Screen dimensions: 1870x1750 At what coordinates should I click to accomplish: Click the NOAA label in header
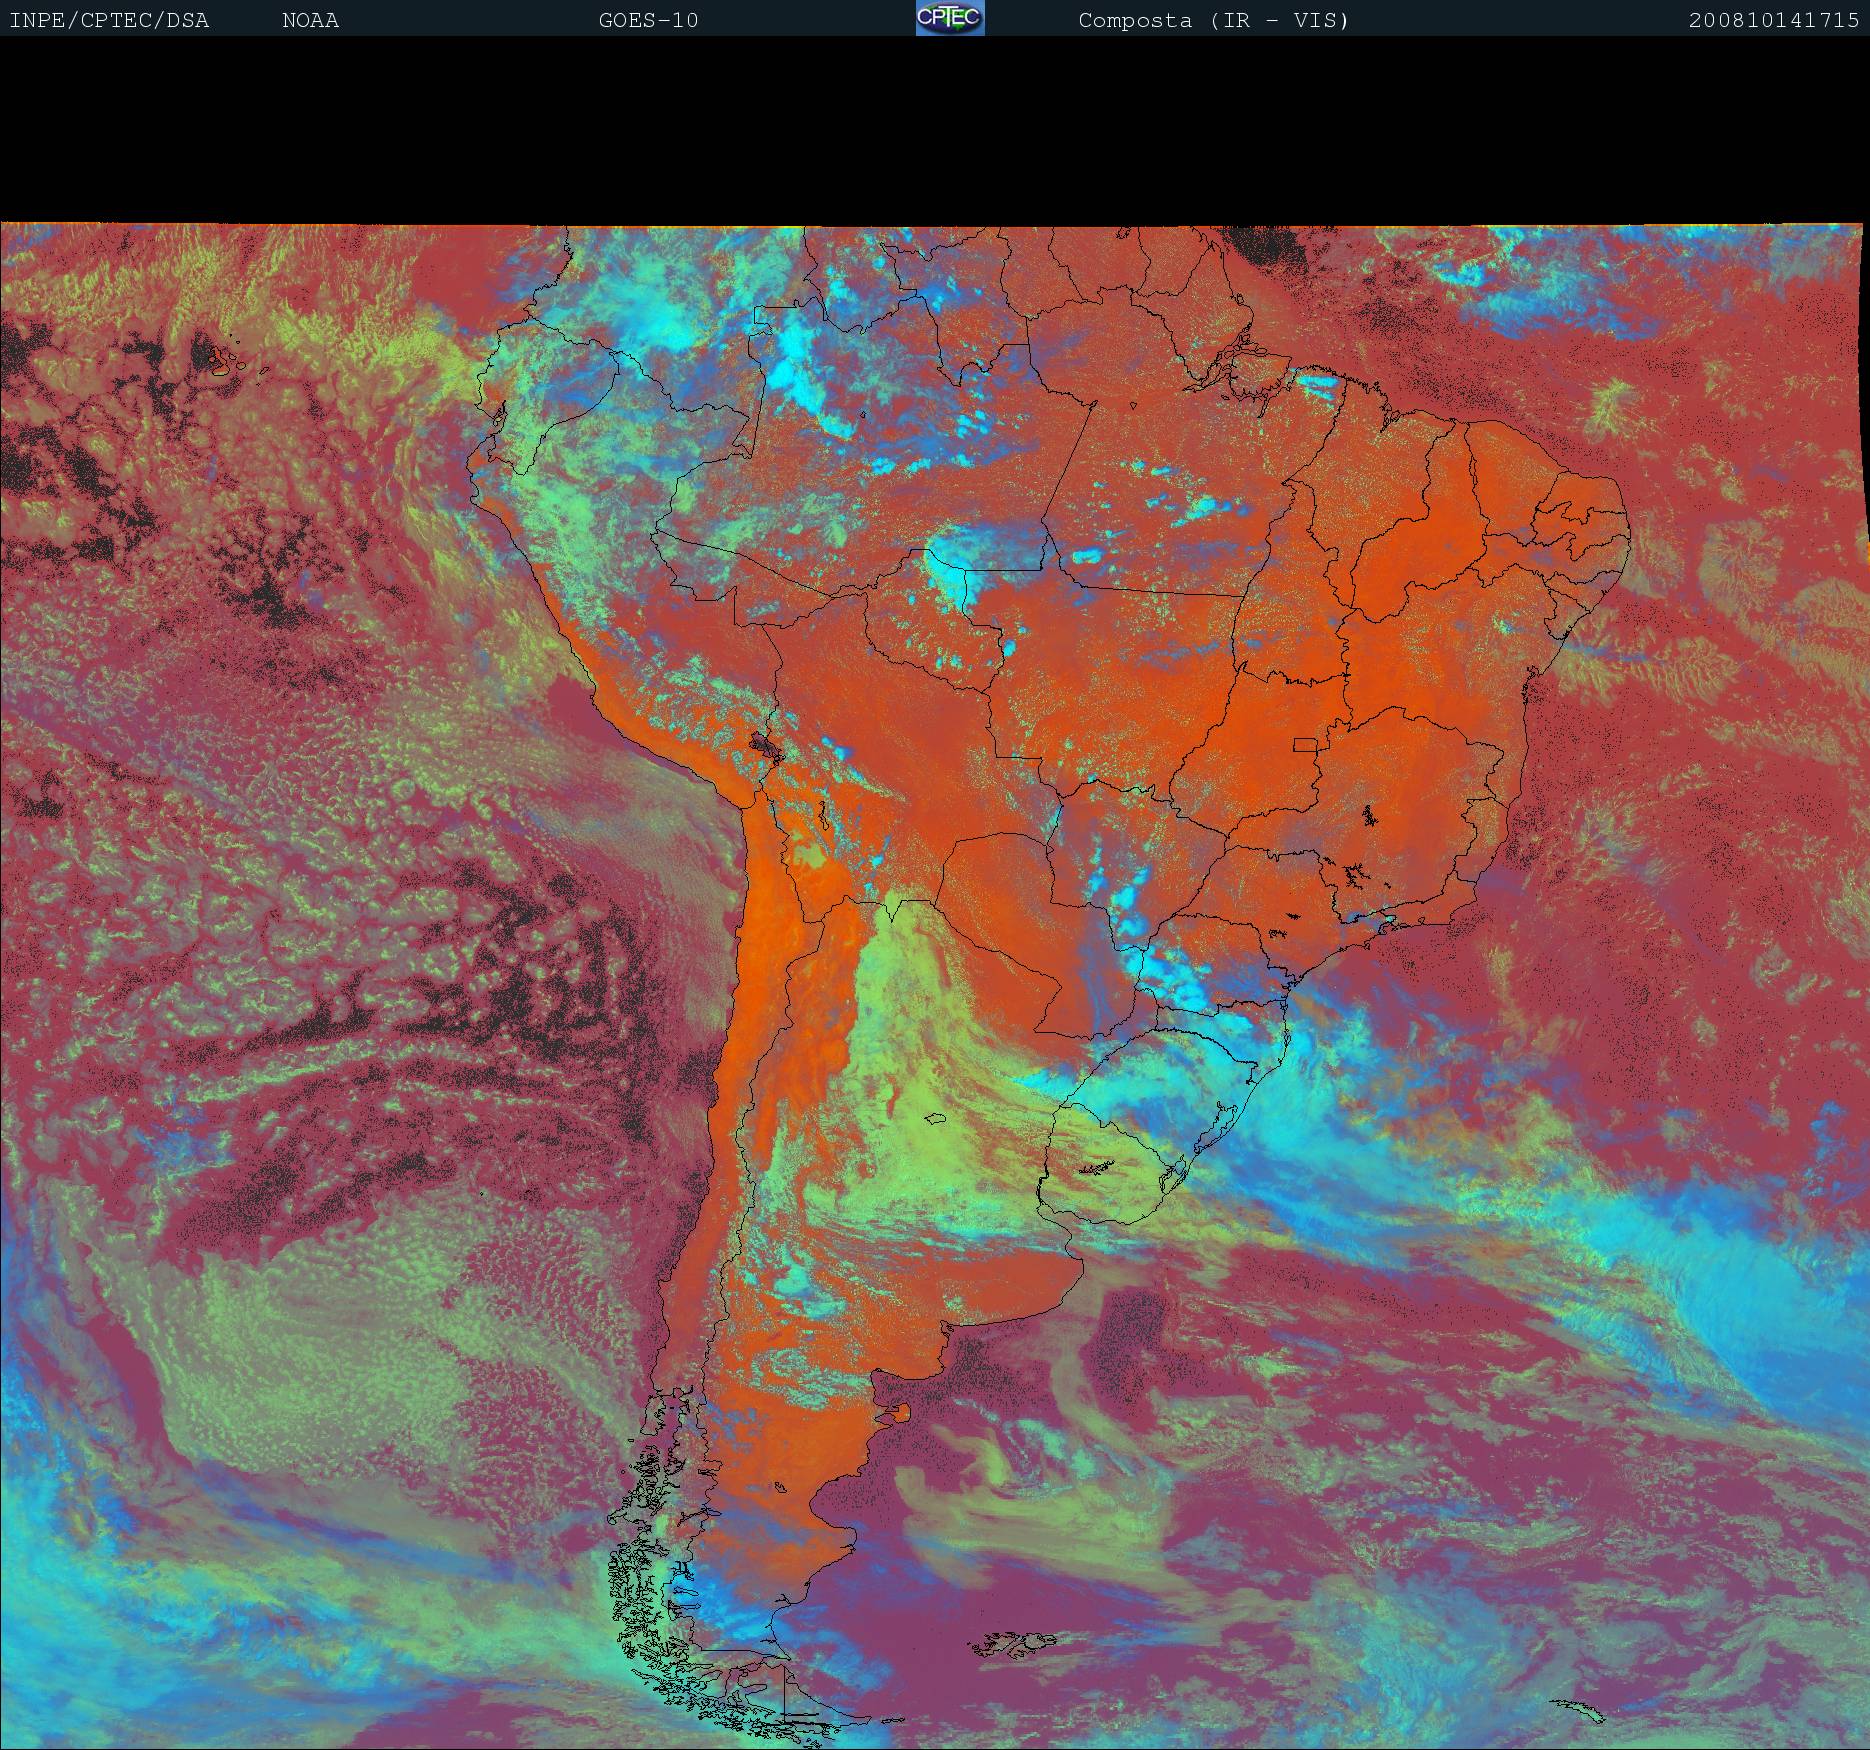pos(310,20)
